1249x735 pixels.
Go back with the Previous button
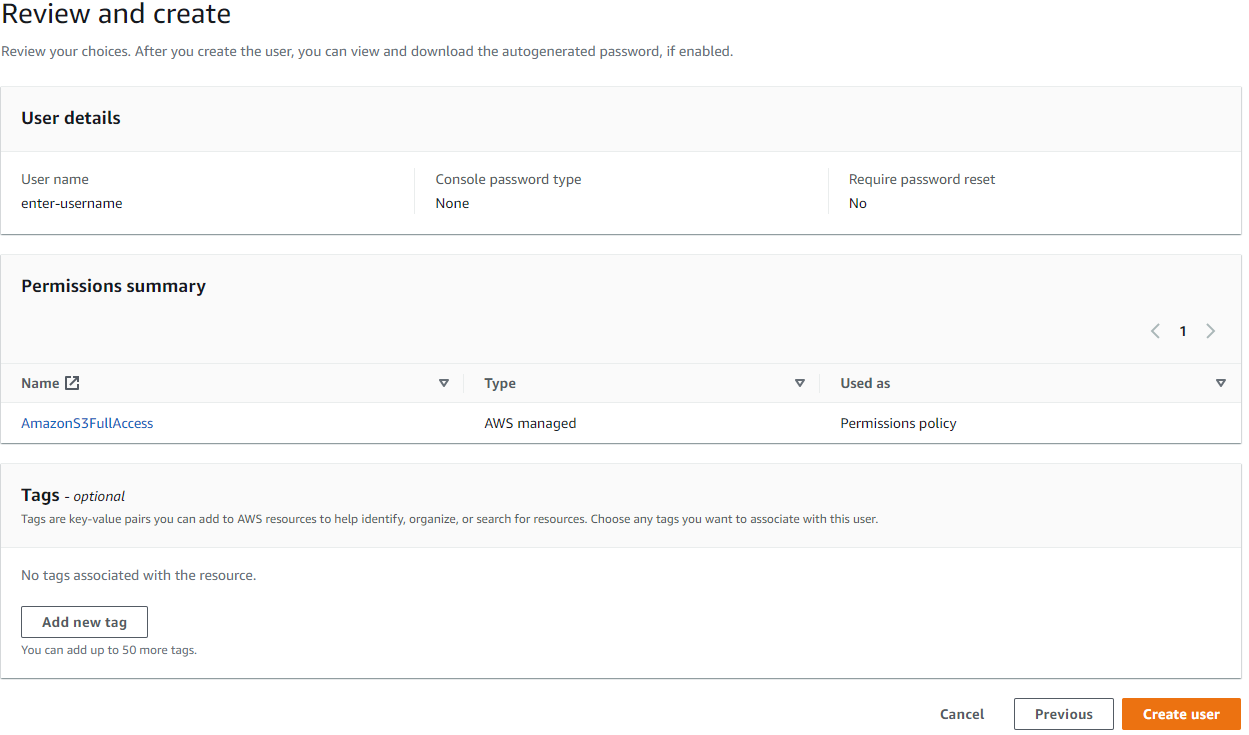[1063, 714]
